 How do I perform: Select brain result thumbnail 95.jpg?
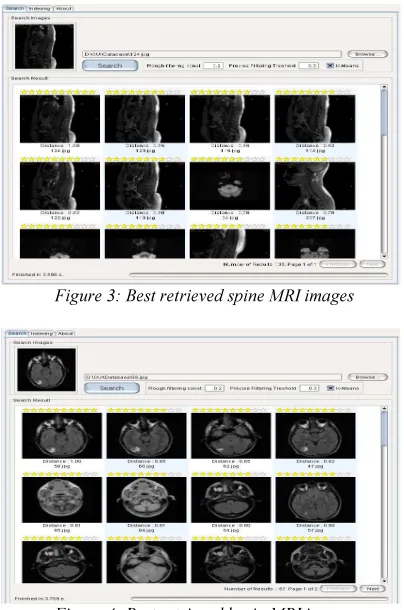click(x=62, y=500)
